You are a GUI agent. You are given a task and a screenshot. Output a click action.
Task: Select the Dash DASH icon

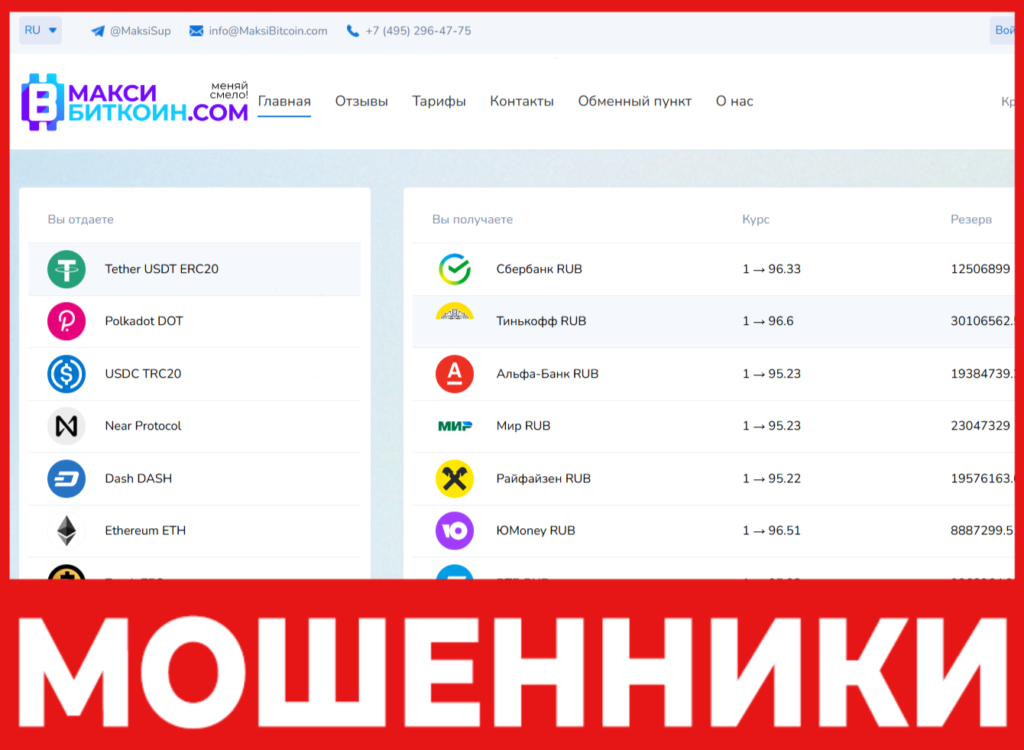65,478
